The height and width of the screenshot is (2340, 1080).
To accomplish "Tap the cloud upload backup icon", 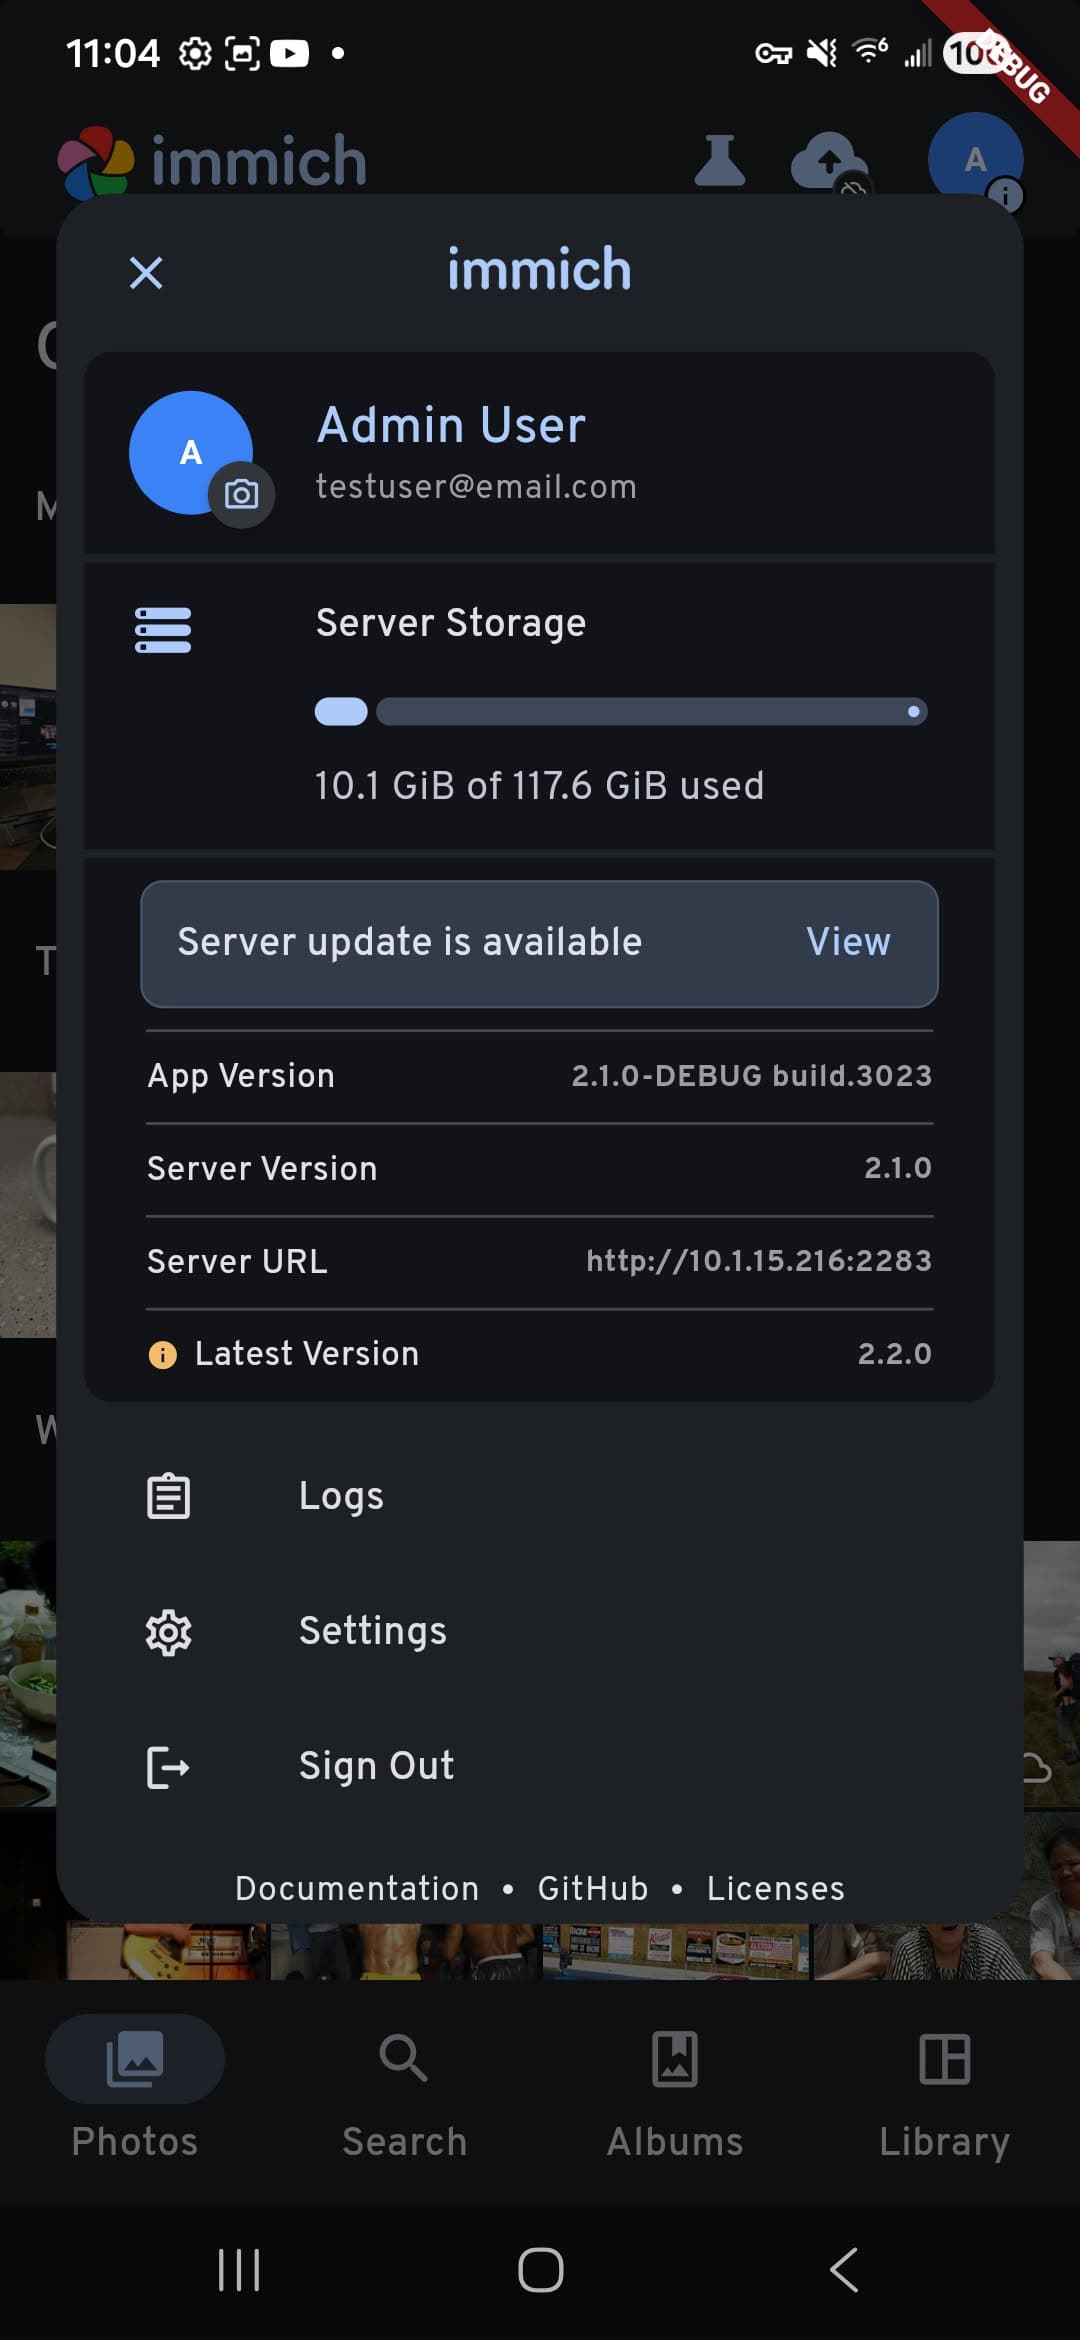I will point(829,161).
